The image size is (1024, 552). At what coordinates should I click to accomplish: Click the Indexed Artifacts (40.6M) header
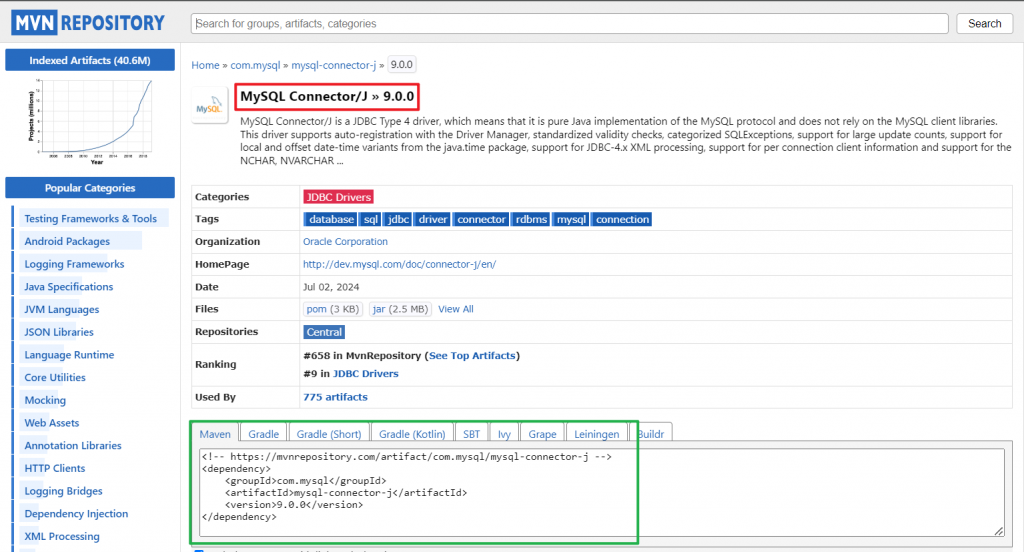click(x=90, y=60)
